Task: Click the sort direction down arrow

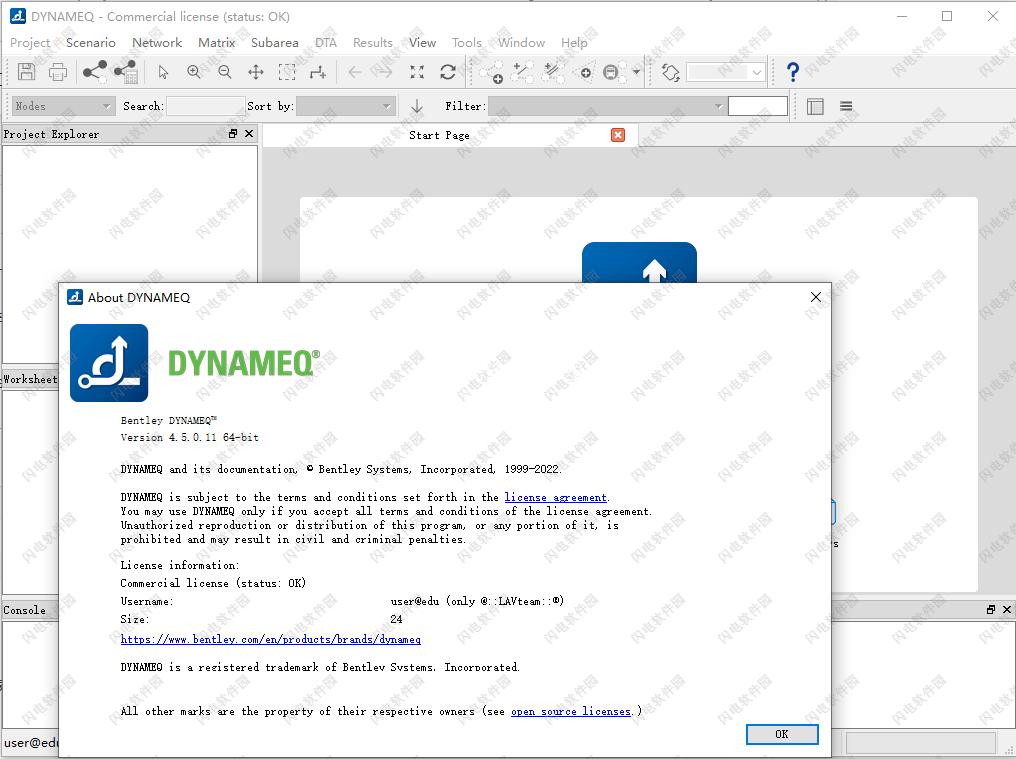Action: pos(417,106)
